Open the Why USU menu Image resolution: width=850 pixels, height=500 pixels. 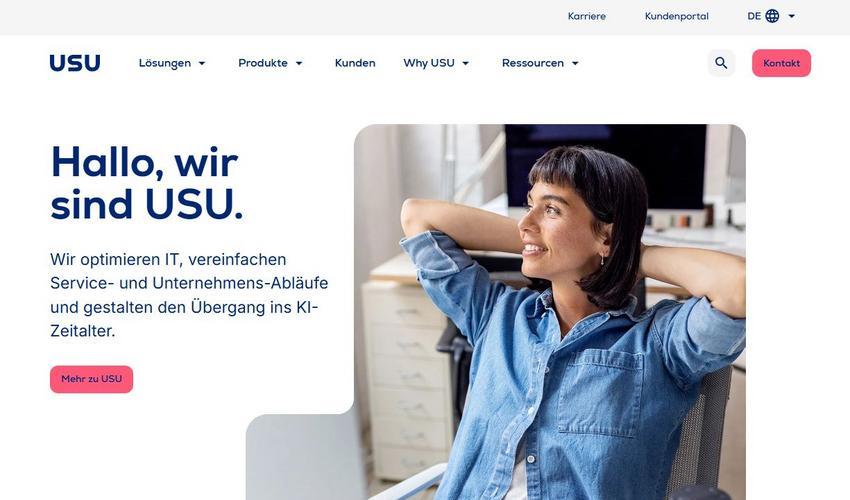(x=429, y=63)
